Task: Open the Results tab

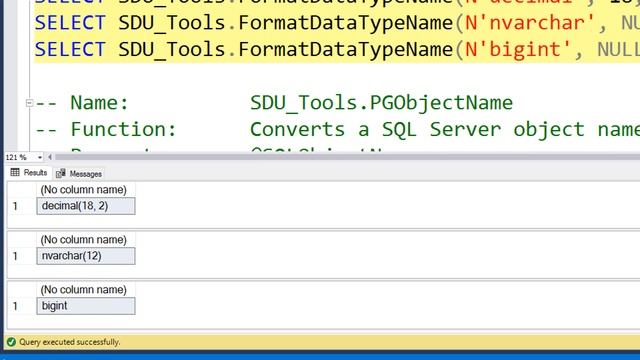Action: pos(29,173)
